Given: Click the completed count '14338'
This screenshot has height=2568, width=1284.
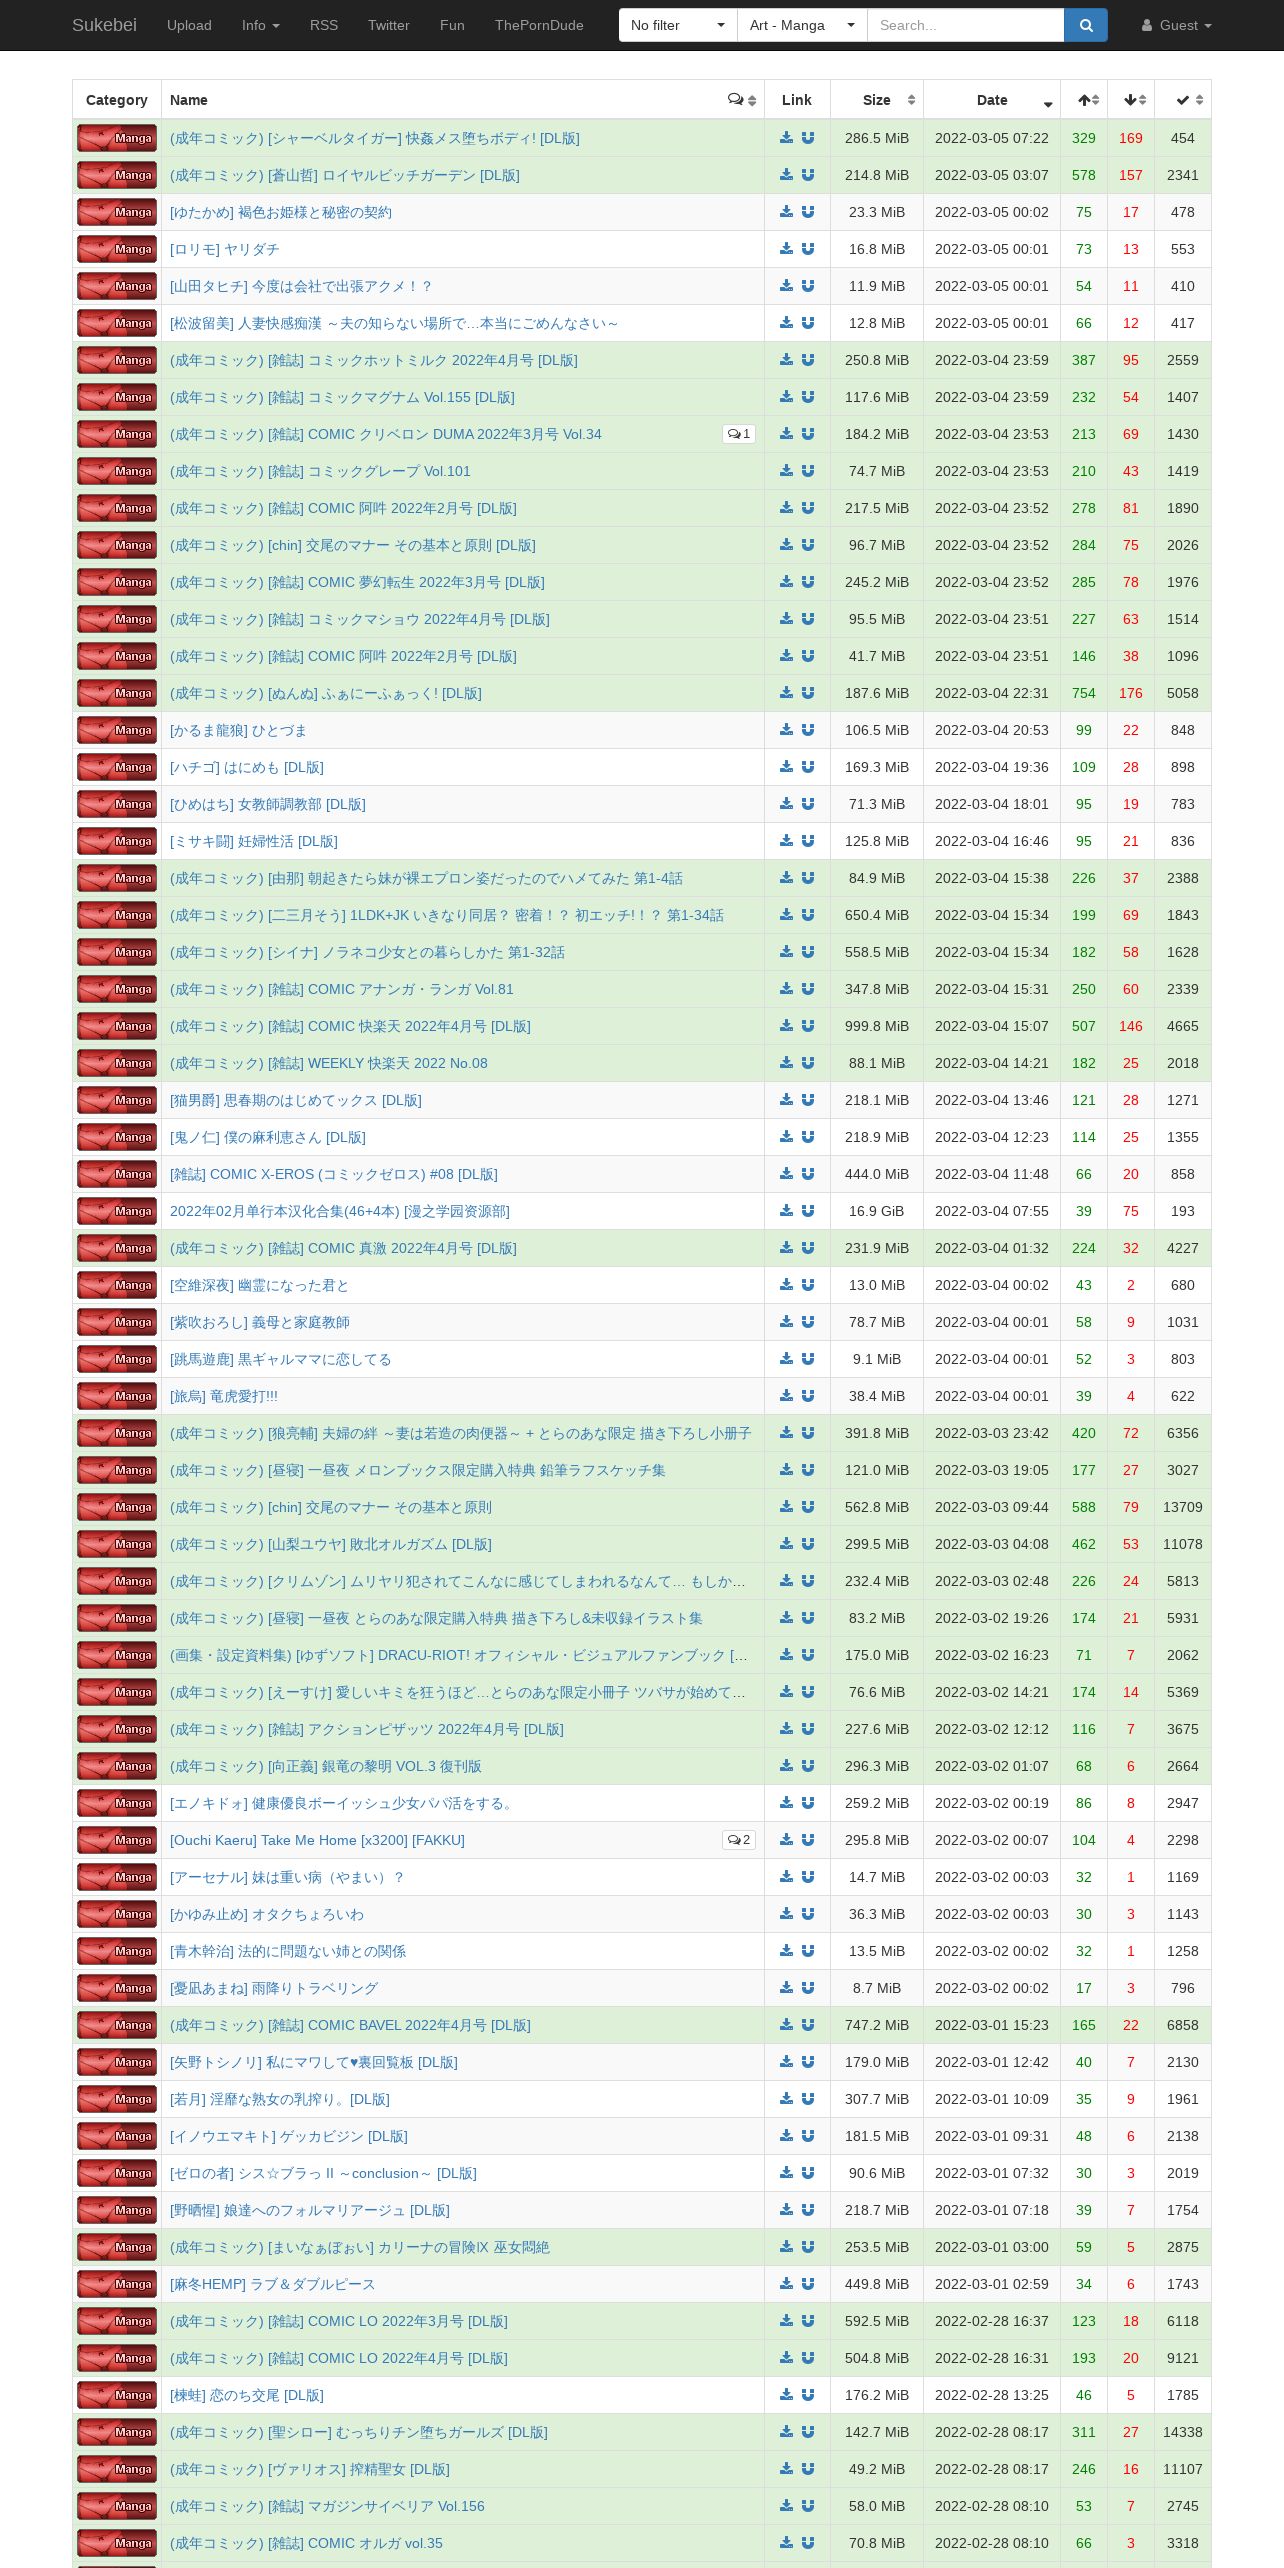Looking at the screenshot, I should (1183, 2432).
